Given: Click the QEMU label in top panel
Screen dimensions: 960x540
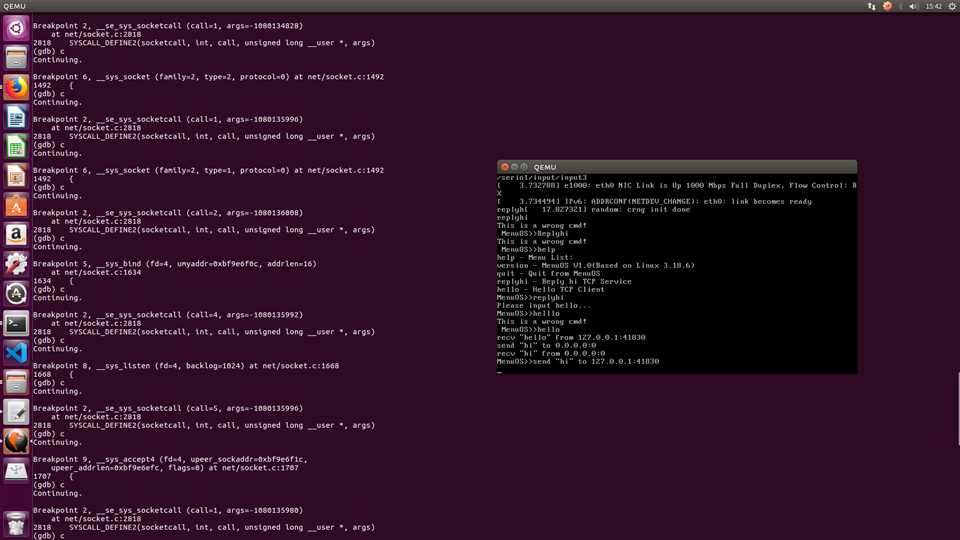Looking at the screenshot, I should 15,6.
